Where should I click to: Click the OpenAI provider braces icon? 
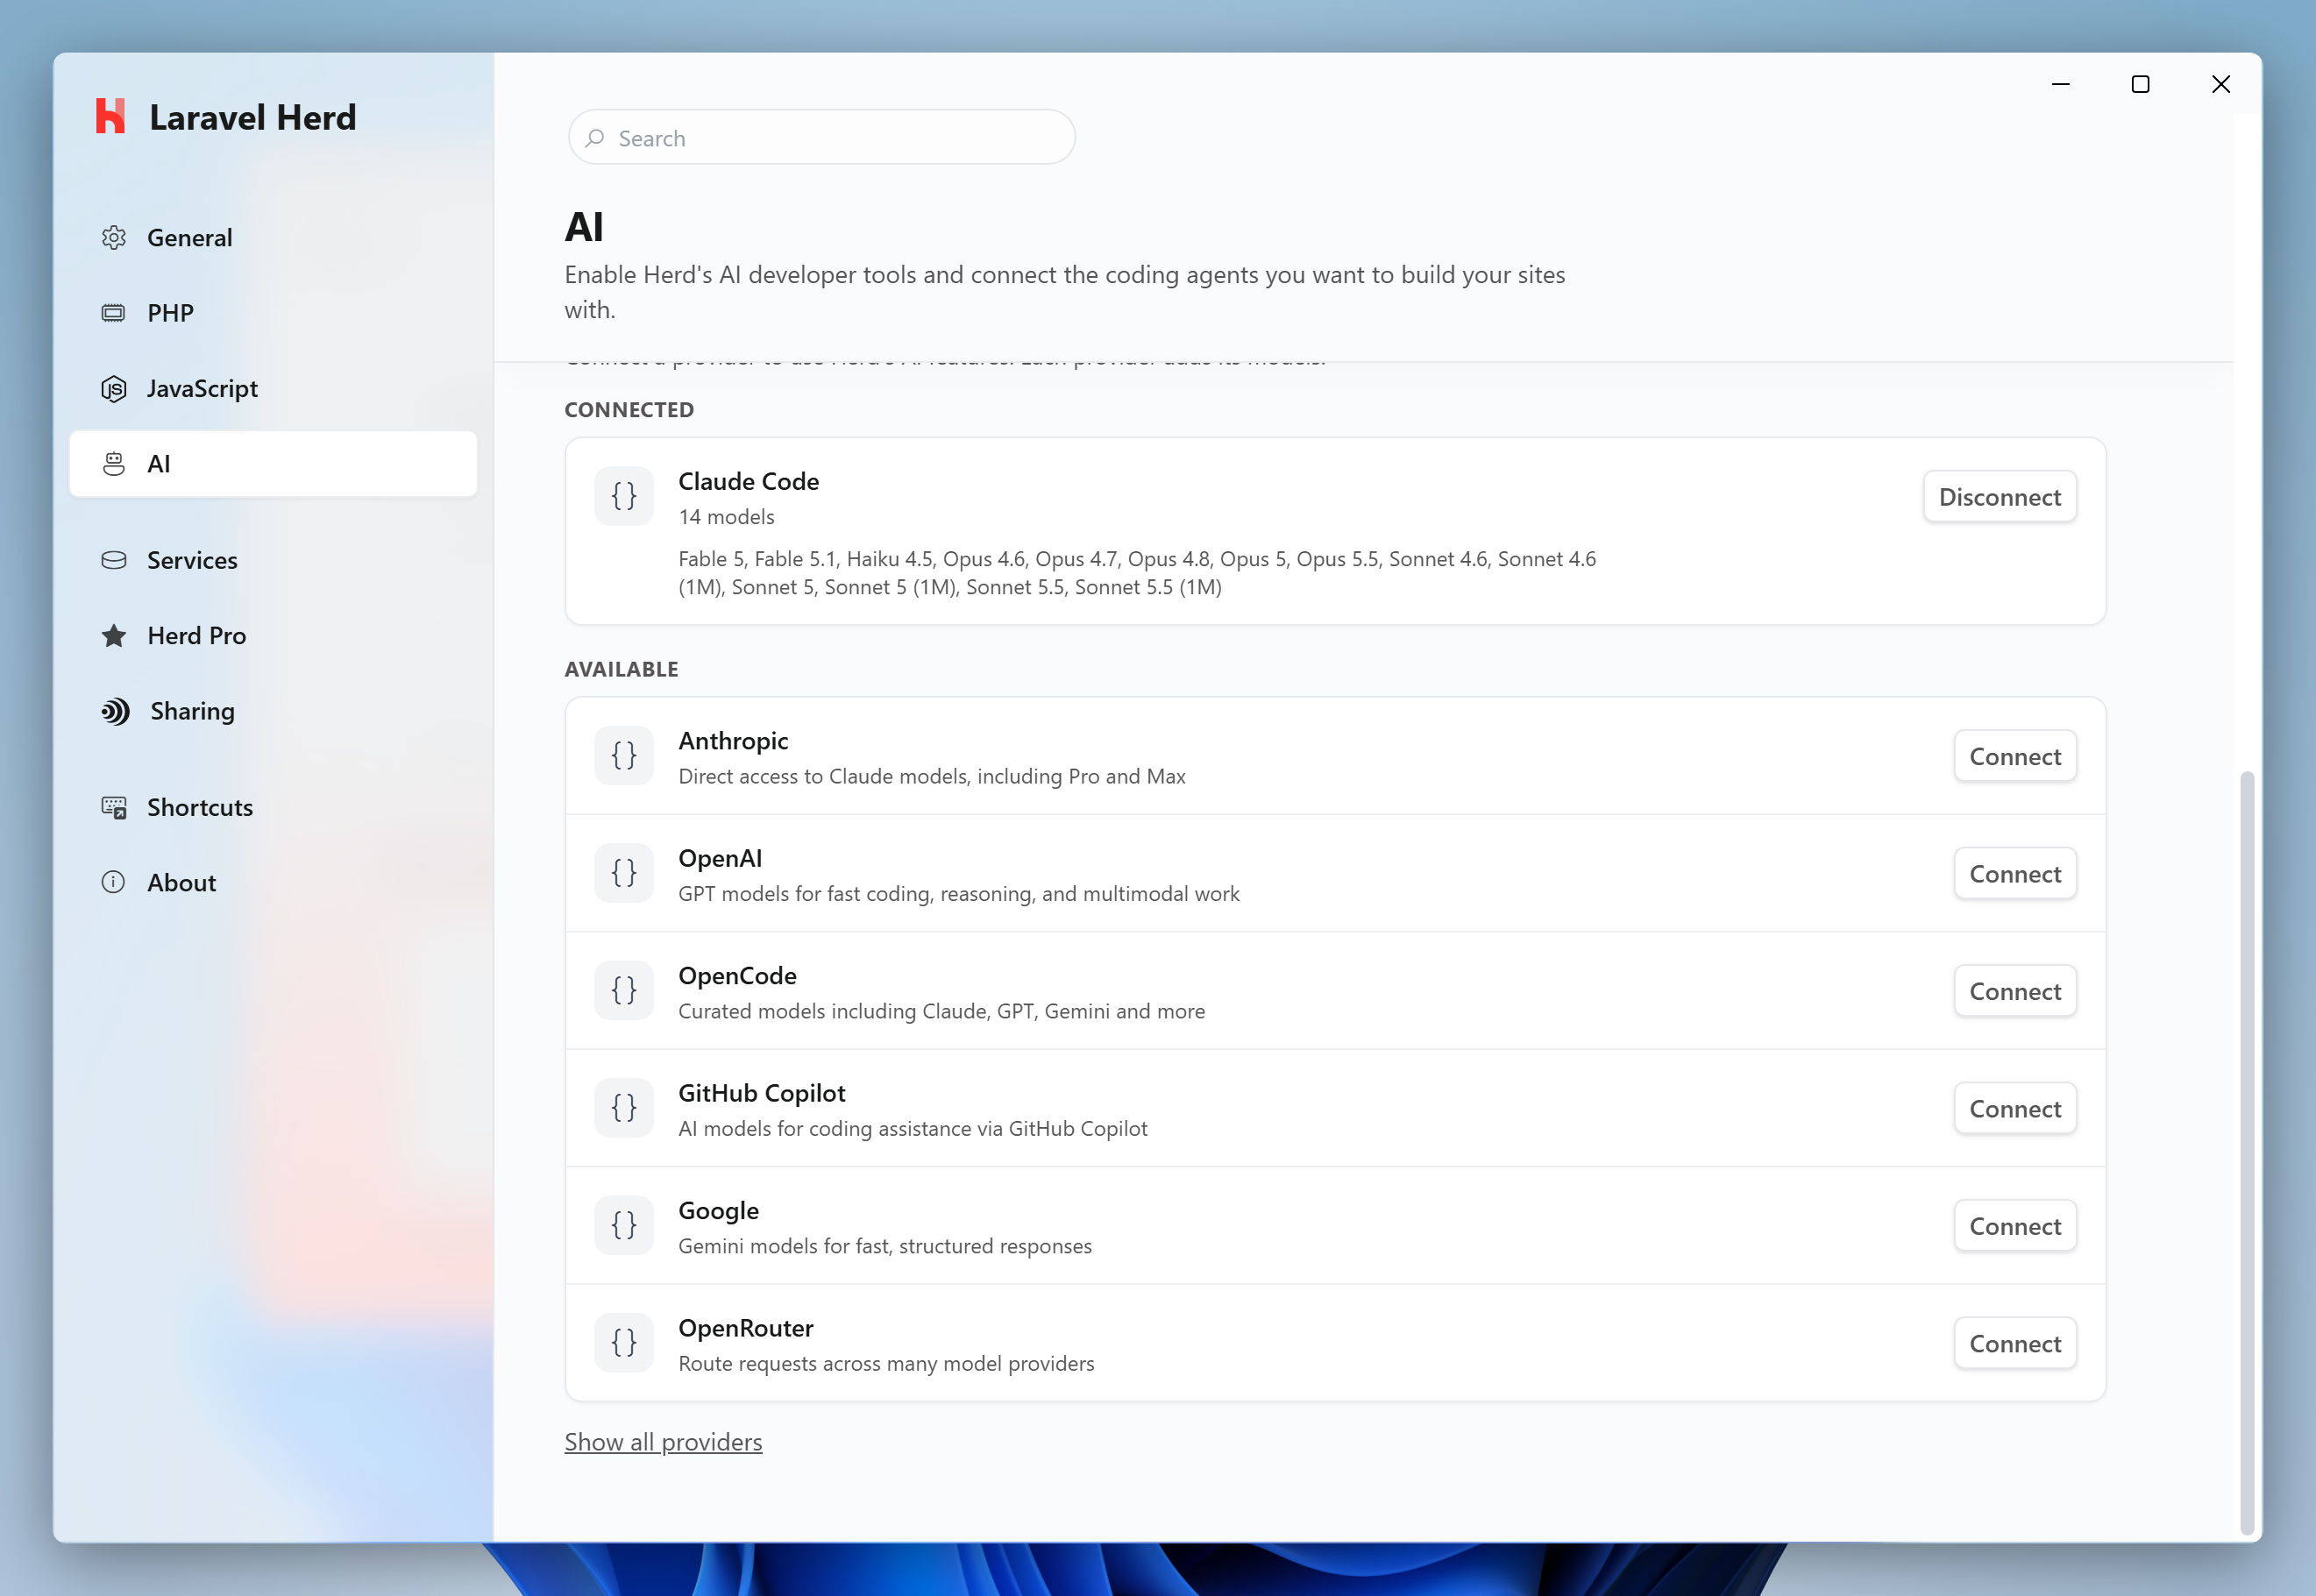coord(624,873)
